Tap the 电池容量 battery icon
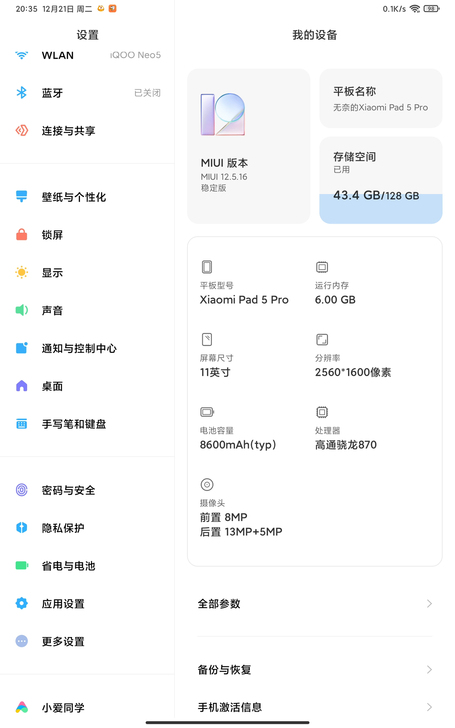The image size is (455, 728). pos(207,412)
